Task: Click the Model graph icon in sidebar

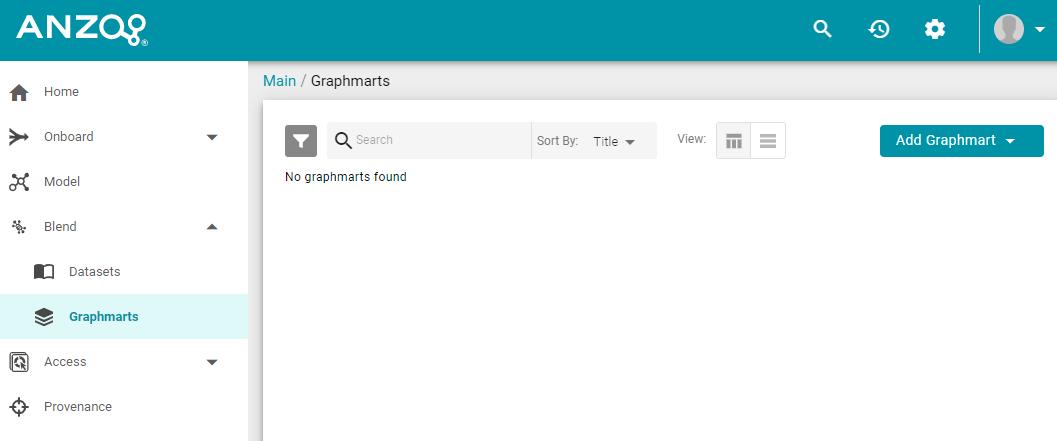Action: click(x=19, y=182)
